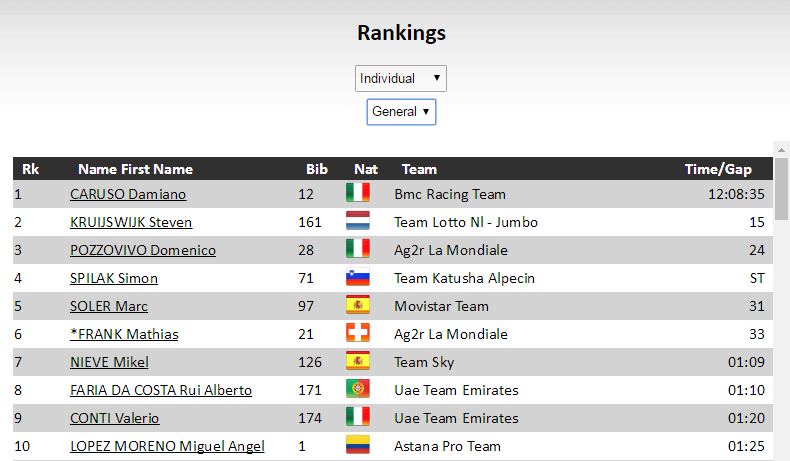This screenshot has width=790, height=461.
Task: Click LOPEZ MORENO Miguel Angel link
Action: pos(167,446)
